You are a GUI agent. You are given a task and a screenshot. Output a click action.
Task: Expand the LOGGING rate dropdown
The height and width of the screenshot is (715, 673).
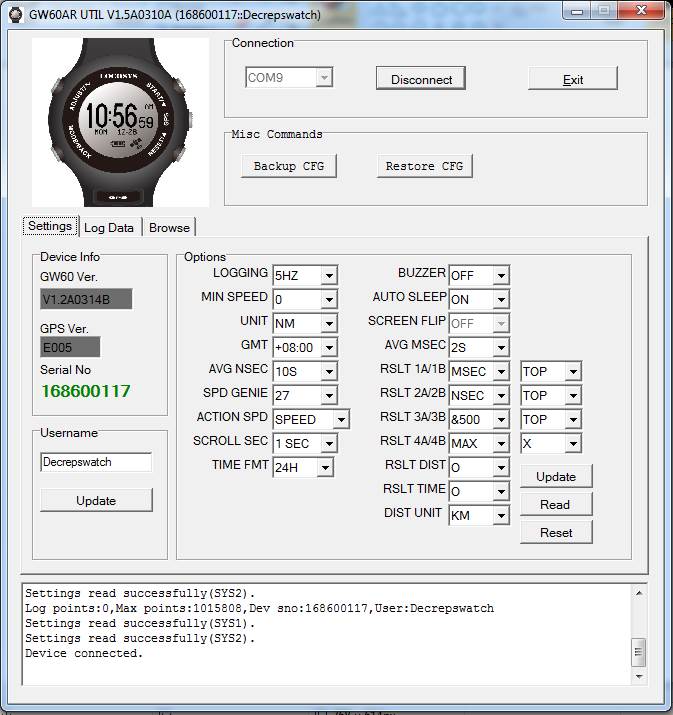click(329, 276)
